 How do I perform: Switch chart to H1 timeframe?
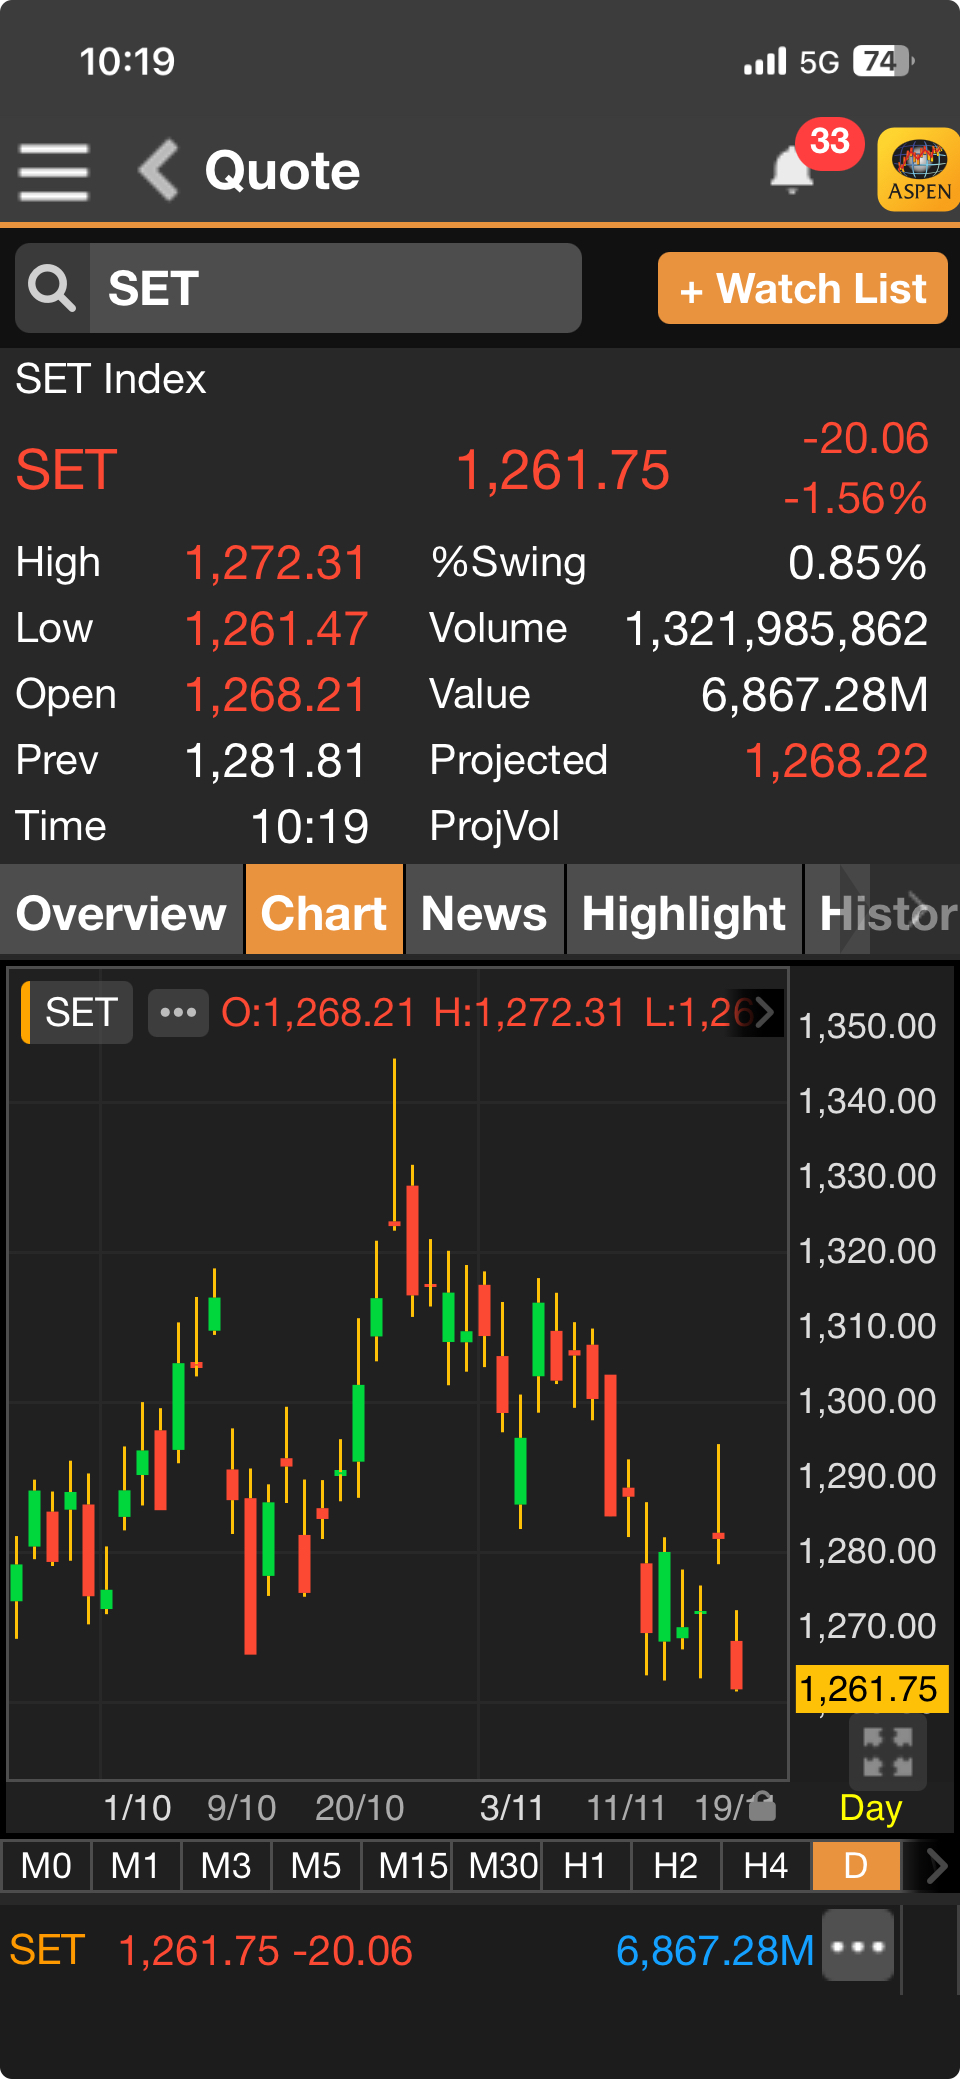pos(585,1866)
